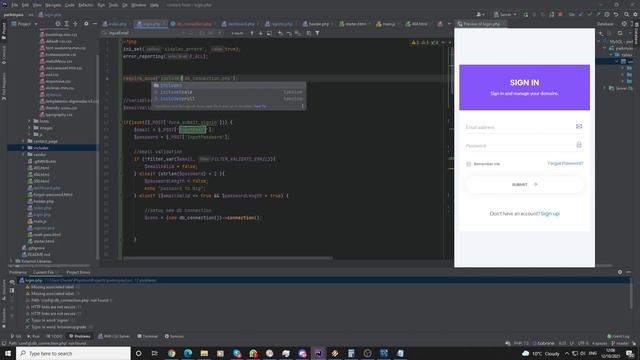Screen dimensions: 640x360
Task: Open the Help menu
Action: point(154,5)
